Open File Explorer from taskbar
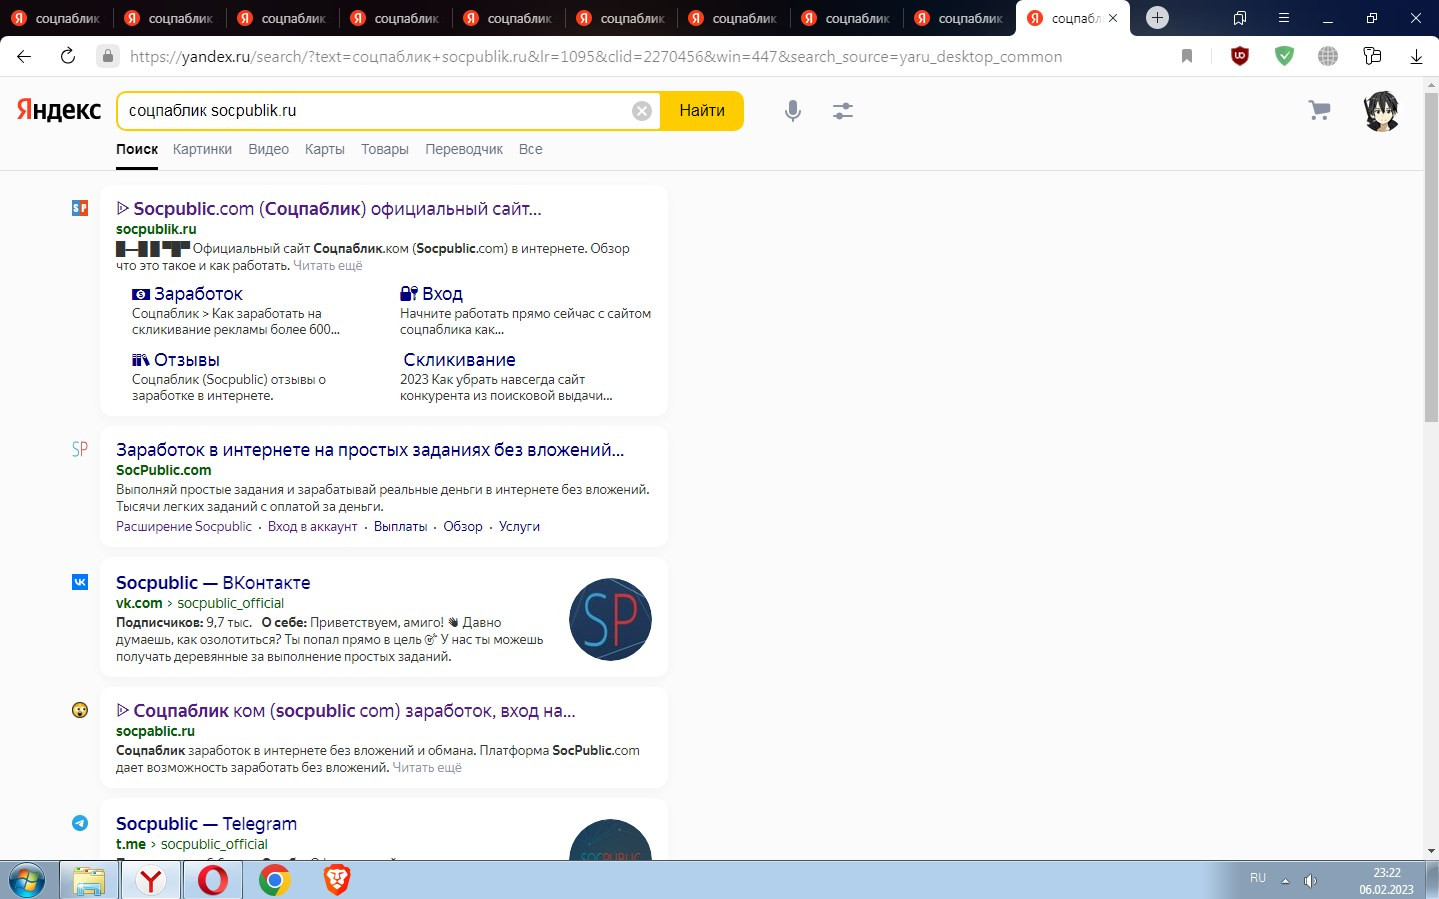 pos(88,880)
